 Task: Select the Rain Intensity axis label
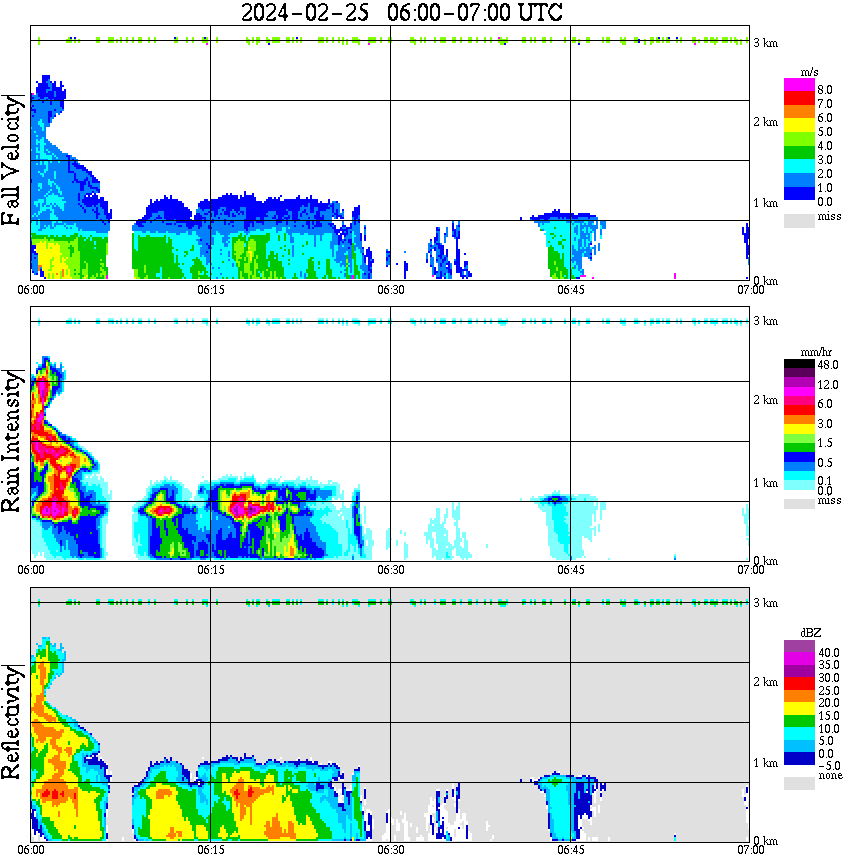pos(12,441)
